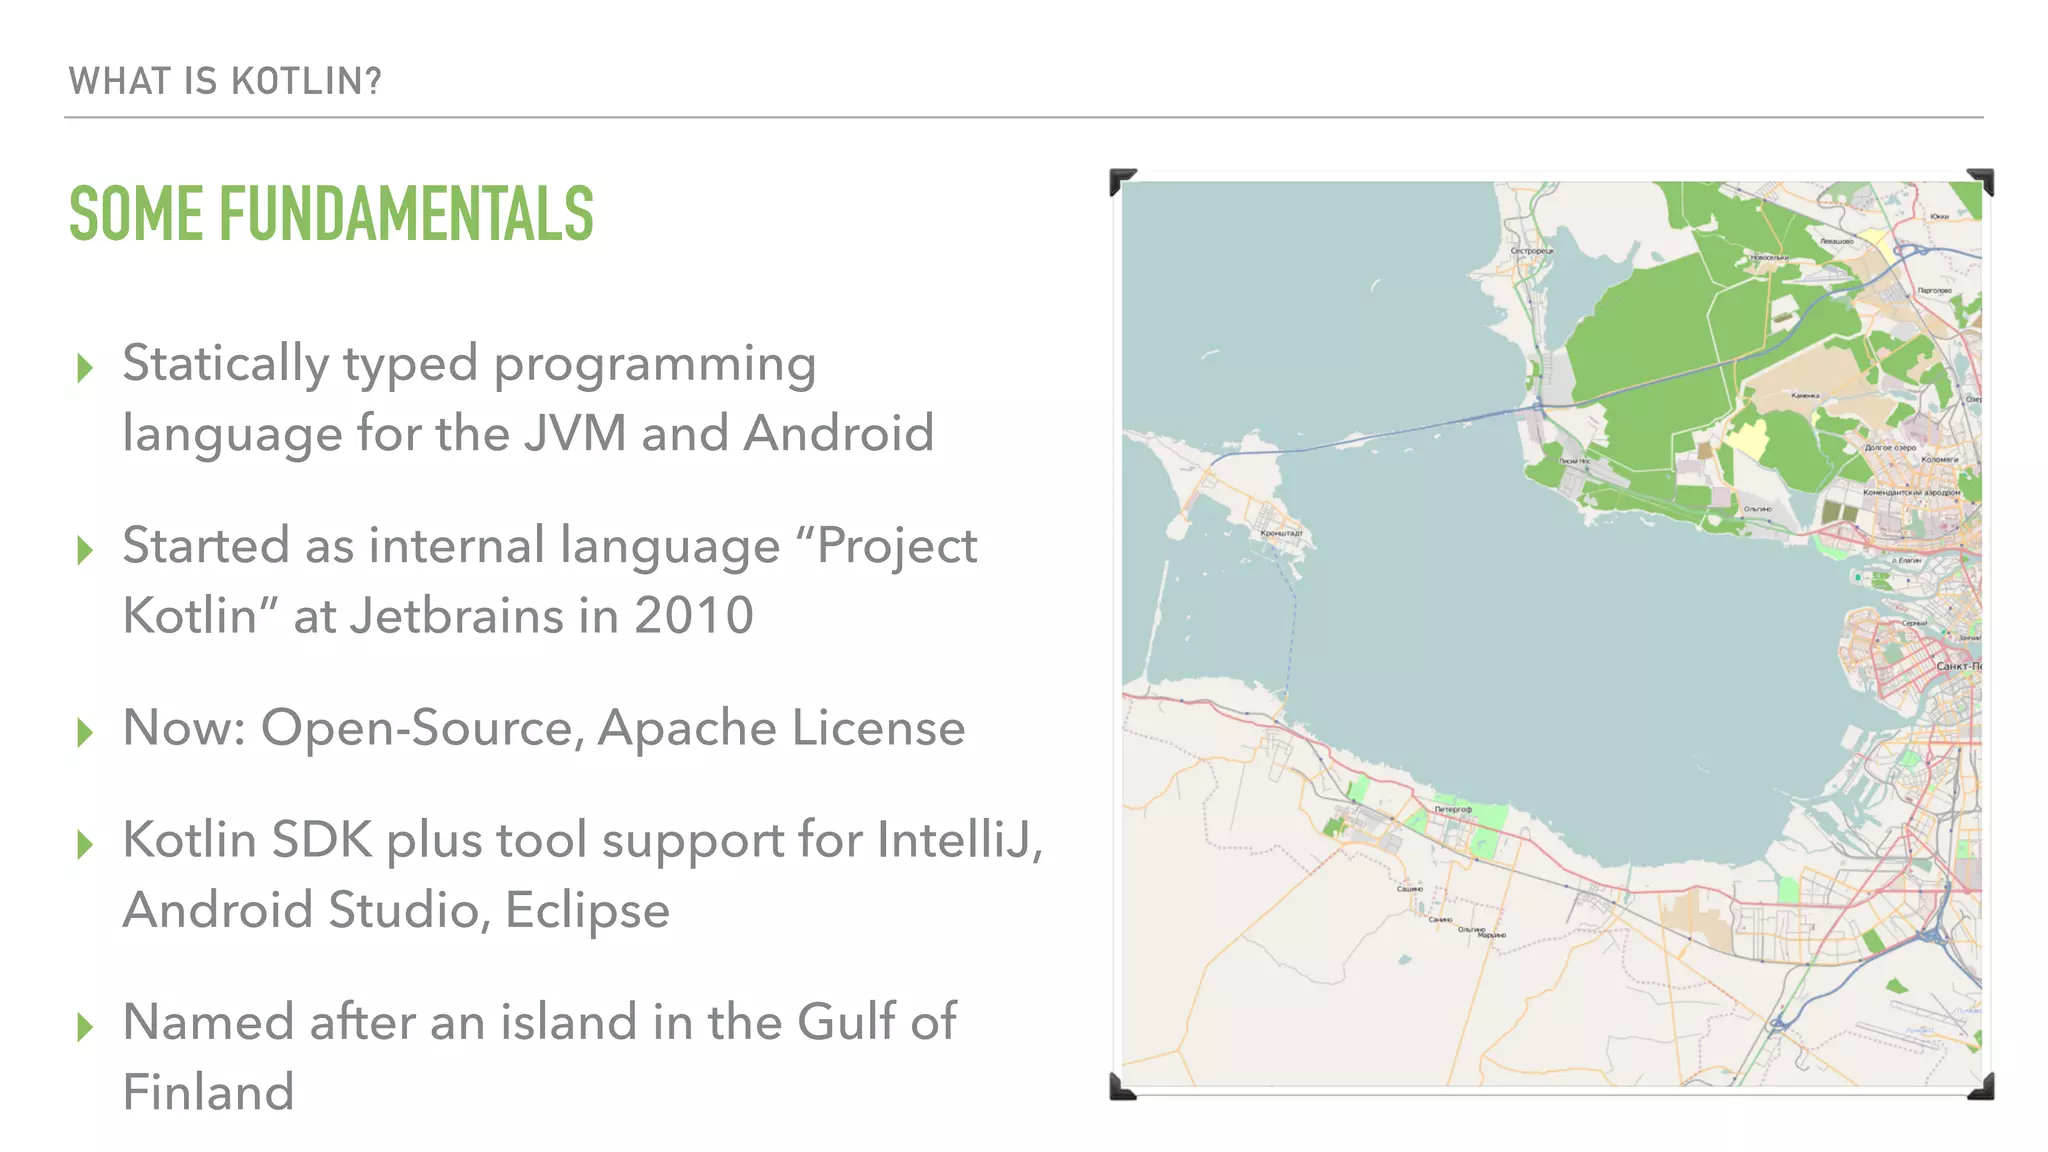Viewport: 2048px width, 1152px height.
Task: Click the bullet arrow before "Started as internal"
Action: [85, 550]
